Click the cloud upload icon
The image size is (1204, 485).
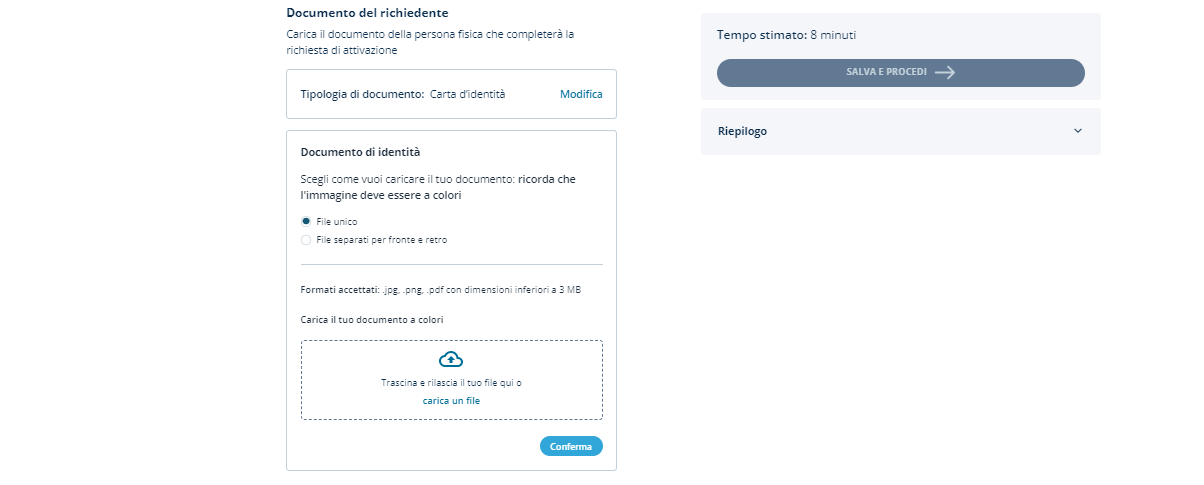tap(451, 359)
